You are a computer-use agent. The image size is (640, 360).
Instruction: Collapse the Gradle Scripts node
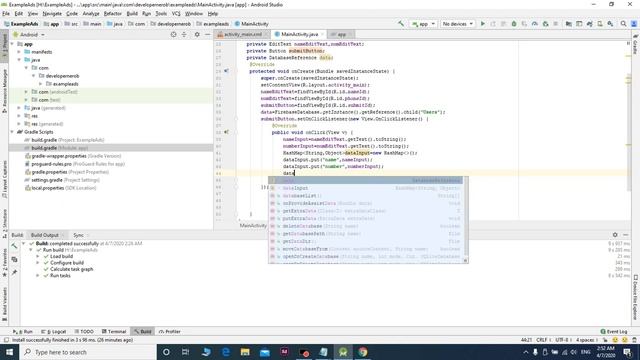click(x=12, y=132)
